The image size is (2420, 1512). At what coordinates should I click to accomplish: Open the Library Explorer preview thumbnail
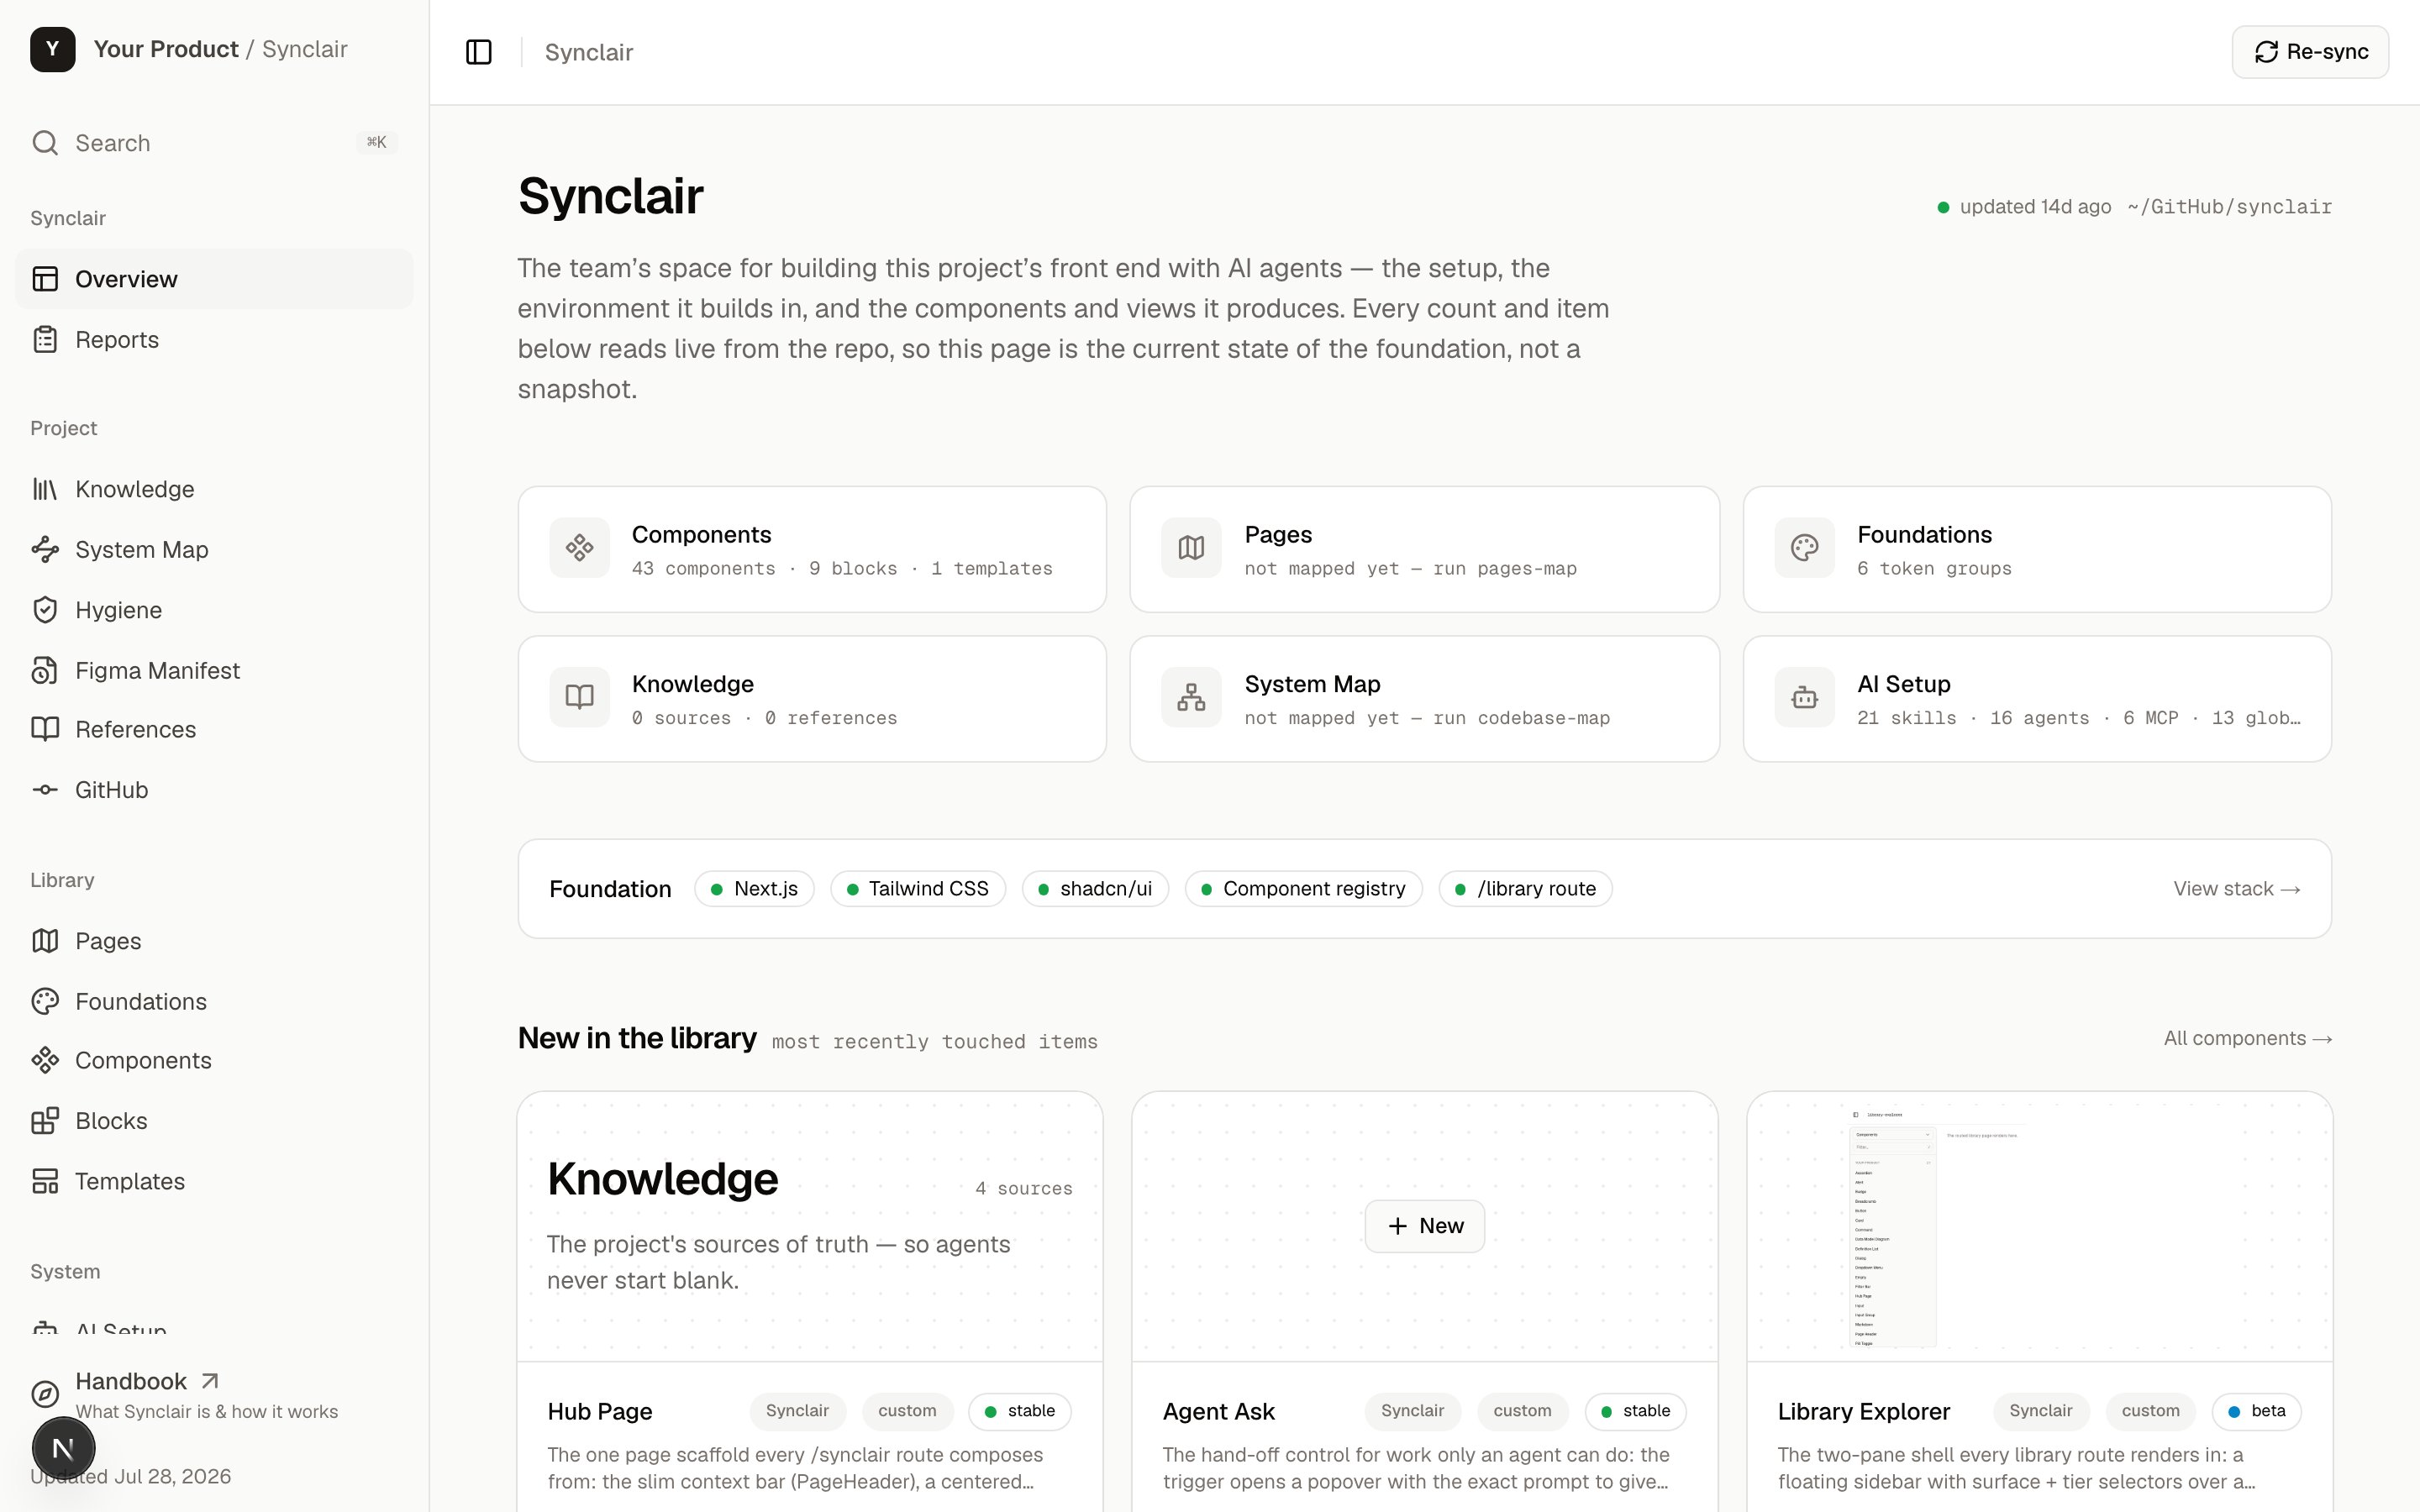click(x=2040, y=1227)
